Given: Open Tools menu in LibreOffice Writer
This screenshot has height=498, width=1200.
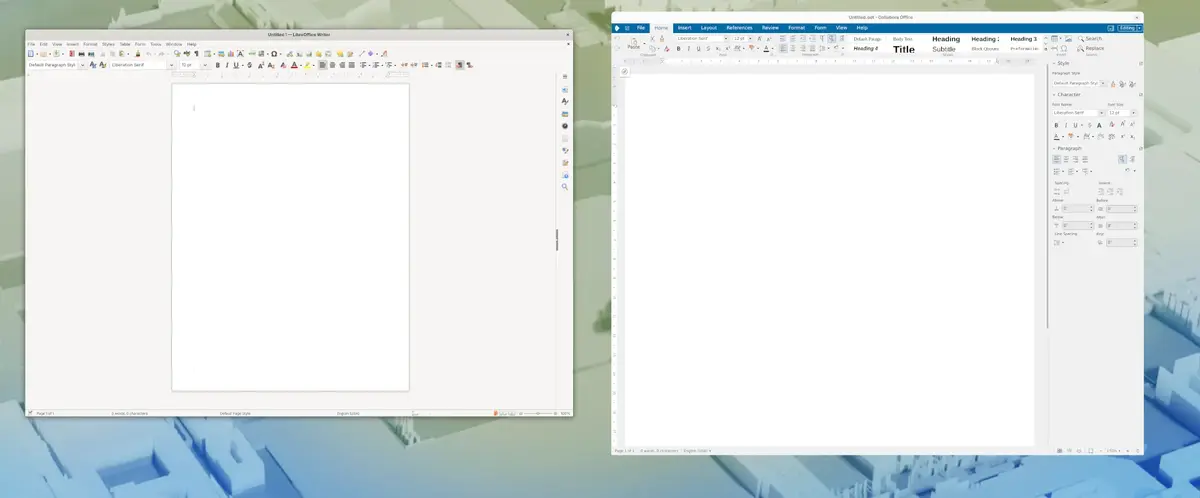Looking at the screenshot, I should click(155, 44).
